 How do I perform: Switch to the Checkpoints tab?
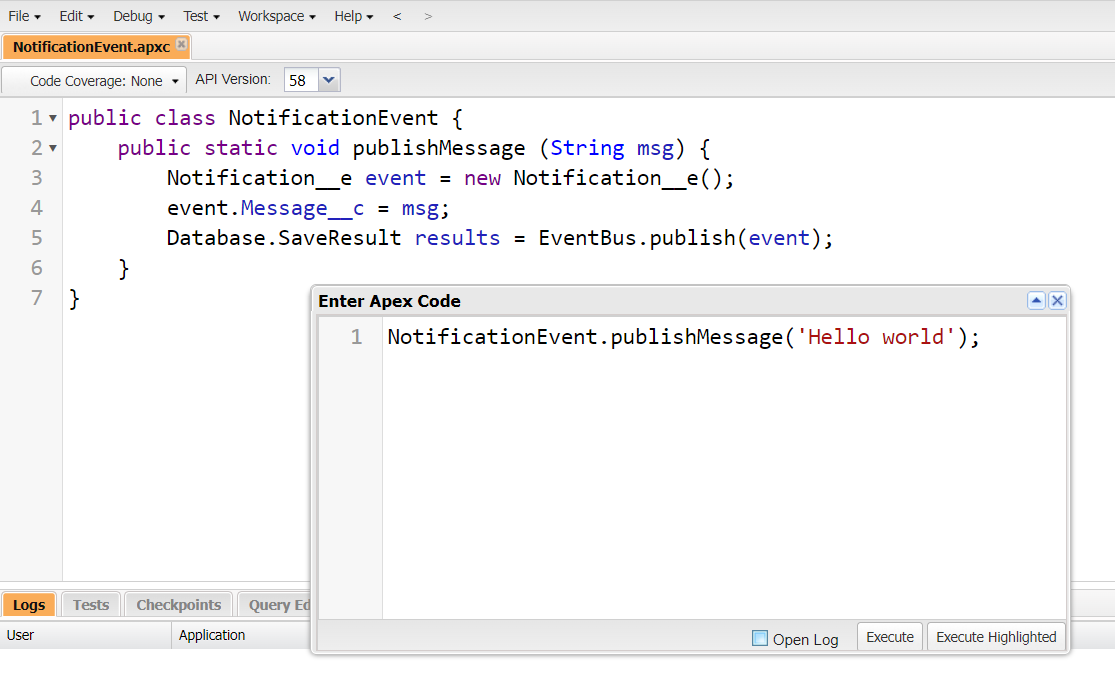click(178, 605)
